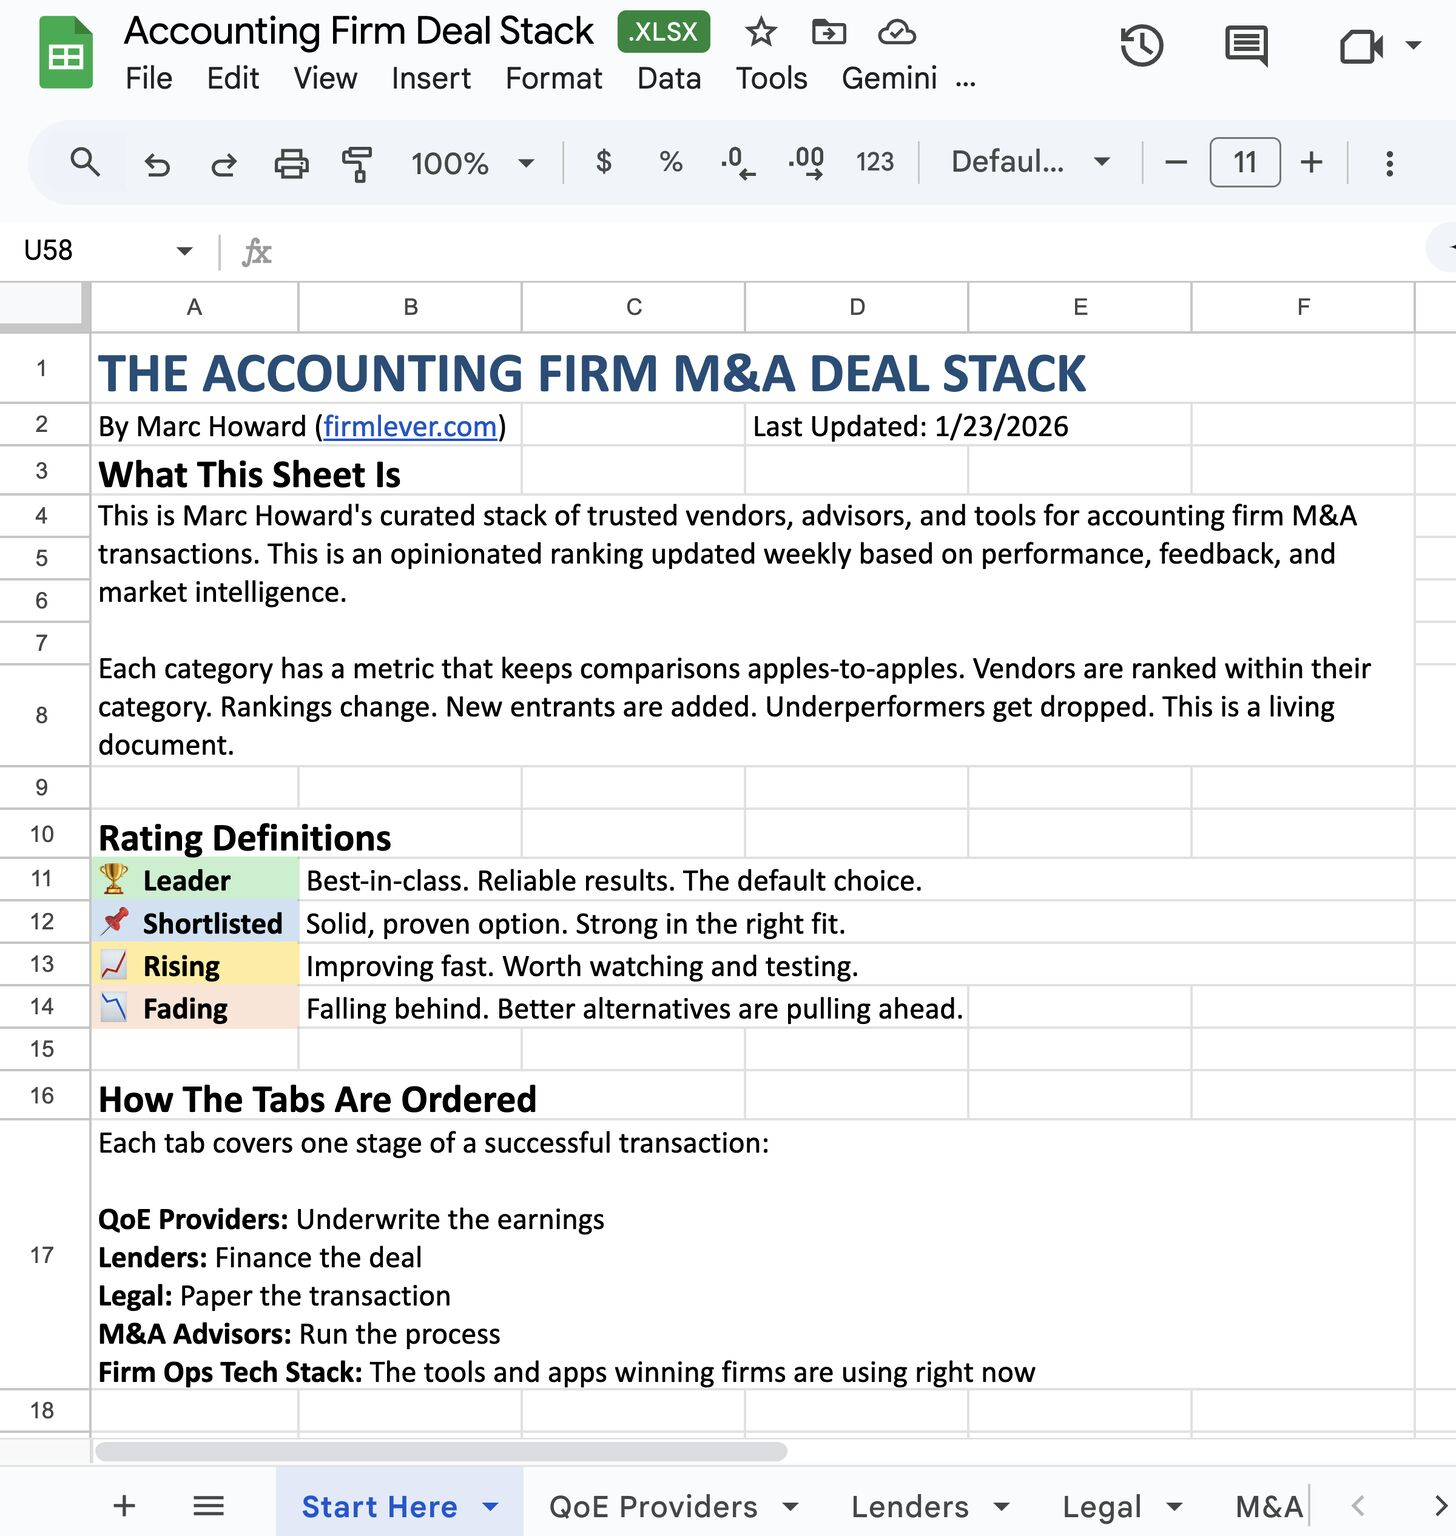Viewport: 1456px width, 1536px height.
Task: Click the undo arrow in toolbar
Action: click(157, 163)
